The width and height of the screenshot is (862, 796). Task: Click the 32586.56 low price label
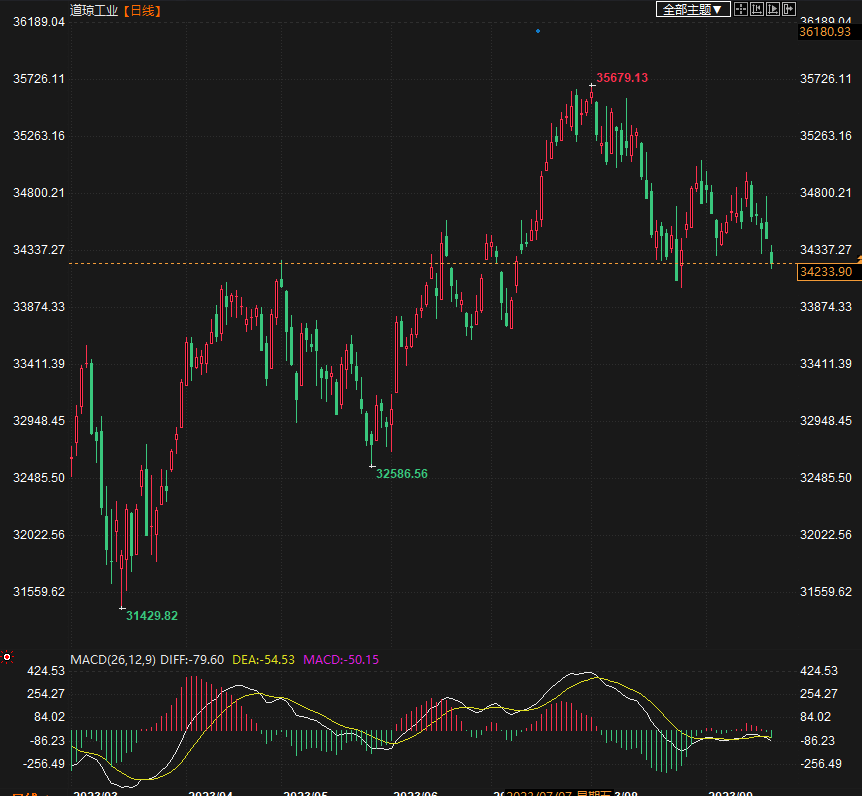pos(402,474)
